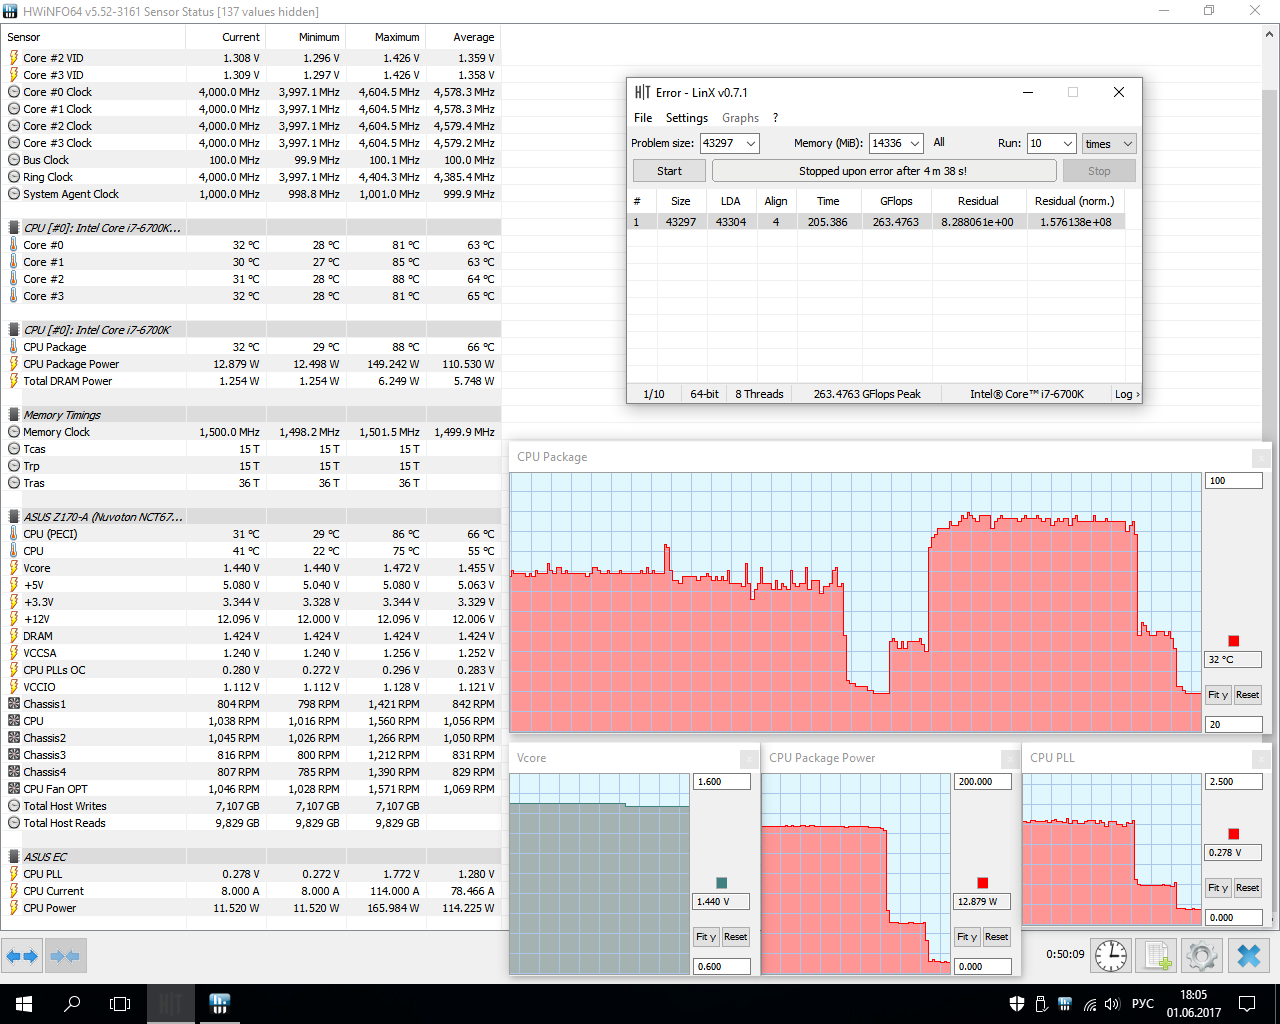The height and width of the screenshot is (1024, 1280).
Task: Open Windows search from the taskbar
Action: (x=72, y=1004)
